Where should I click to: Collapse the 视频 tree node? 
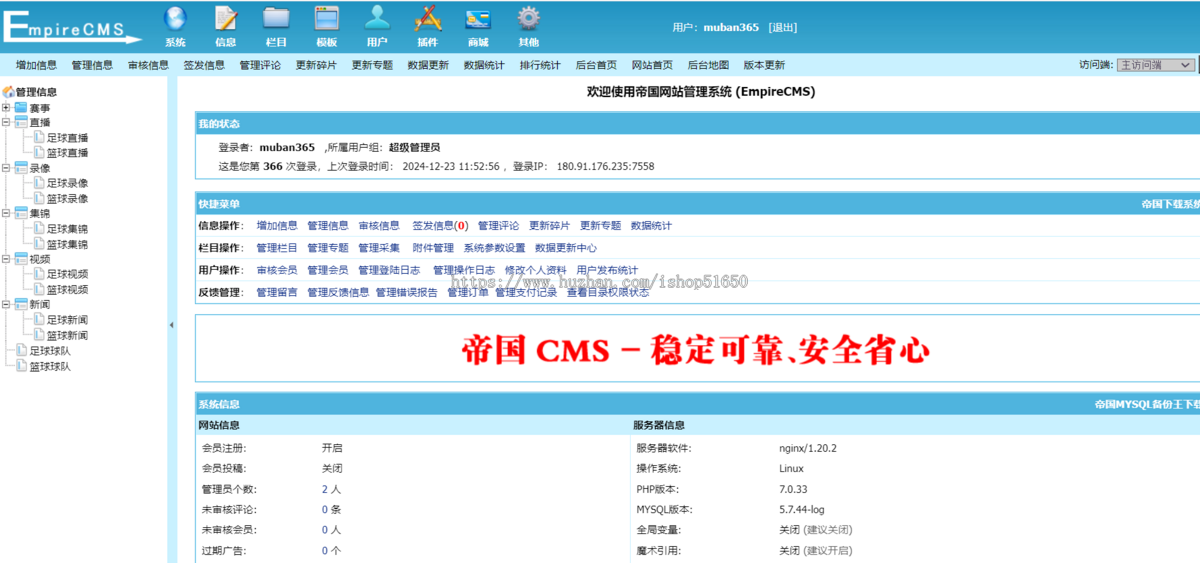7,259
